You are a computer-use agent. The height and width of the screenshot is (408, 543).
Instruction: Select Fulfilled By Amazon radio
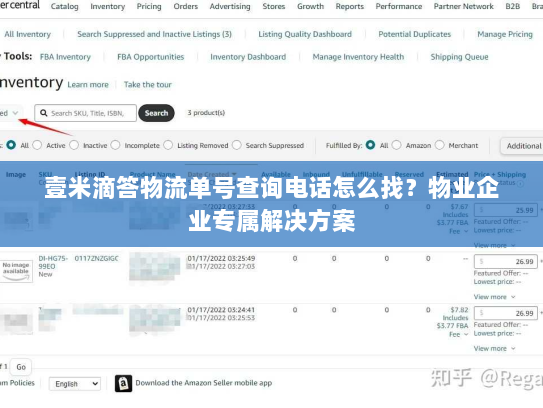coord(397,145)
